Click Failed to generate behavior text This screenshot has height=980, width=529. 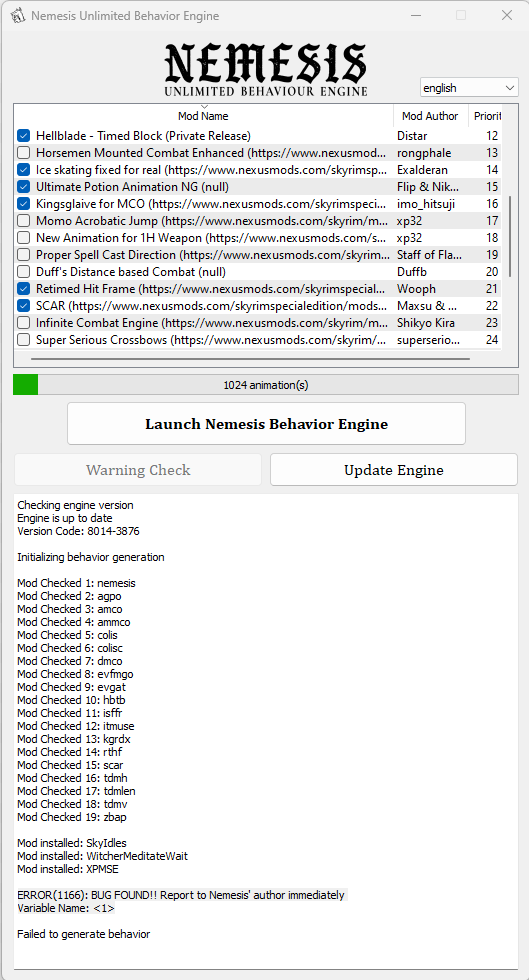(x=84, y=934)
